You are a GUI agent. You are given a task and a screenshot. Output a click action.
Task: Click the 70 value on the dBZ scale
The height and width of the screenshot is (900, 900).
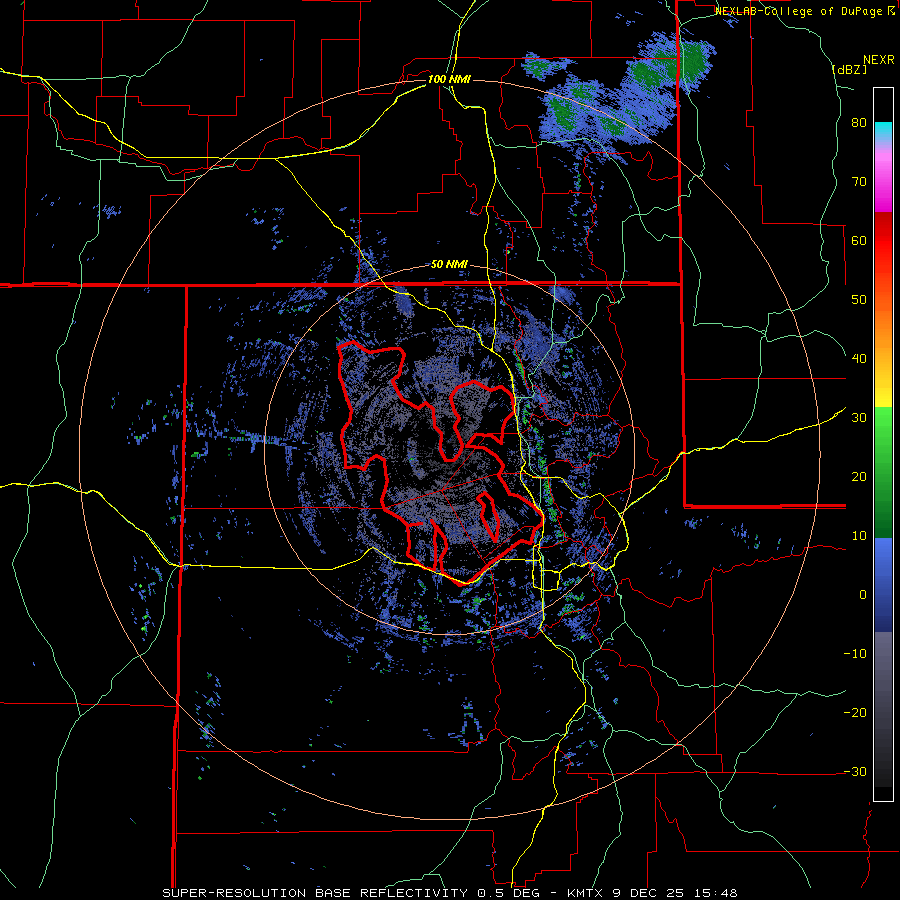(x=859, y=181)
